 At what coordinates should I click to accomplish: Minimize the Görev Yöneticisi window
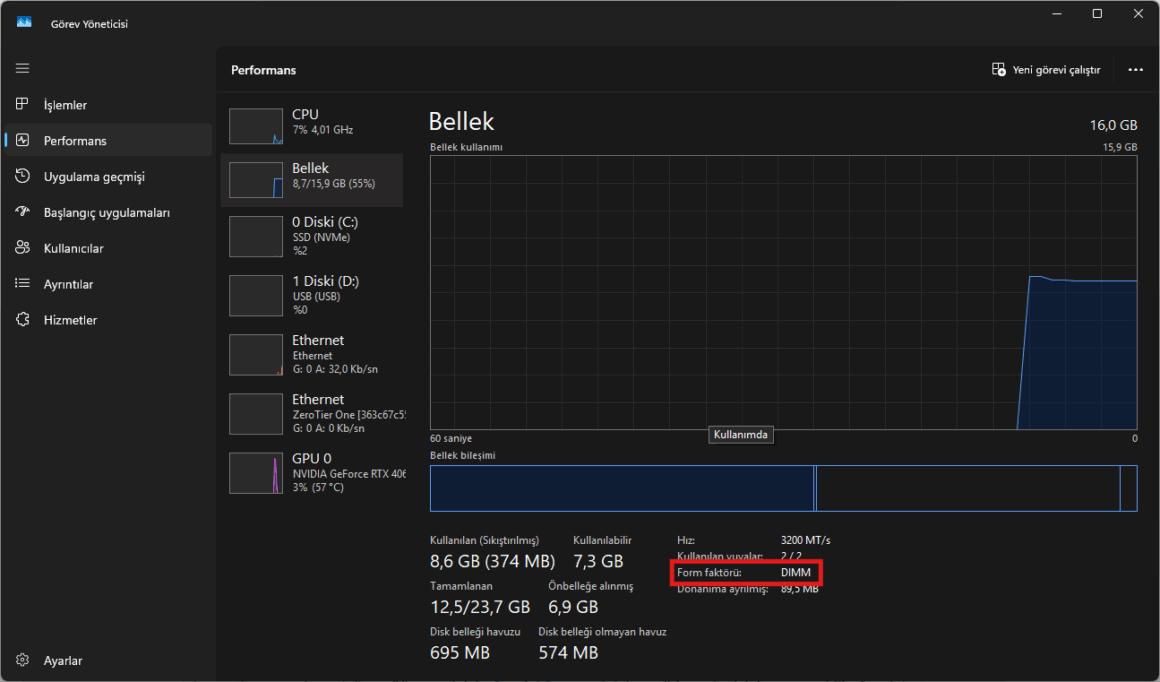[1057, 14]
